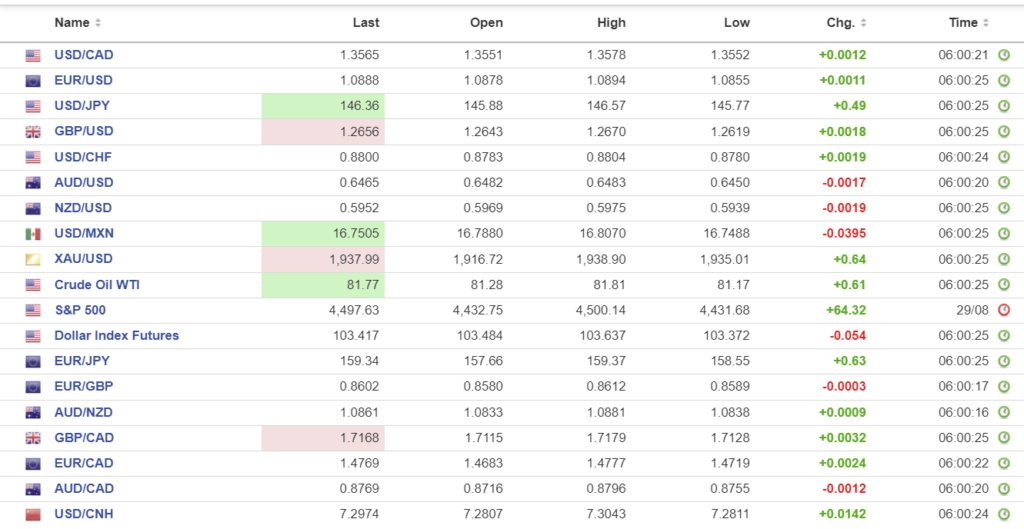Click the US flag icon beside USD/CAD
This screenshot has height=529, width=1024.
coord(33,55)
